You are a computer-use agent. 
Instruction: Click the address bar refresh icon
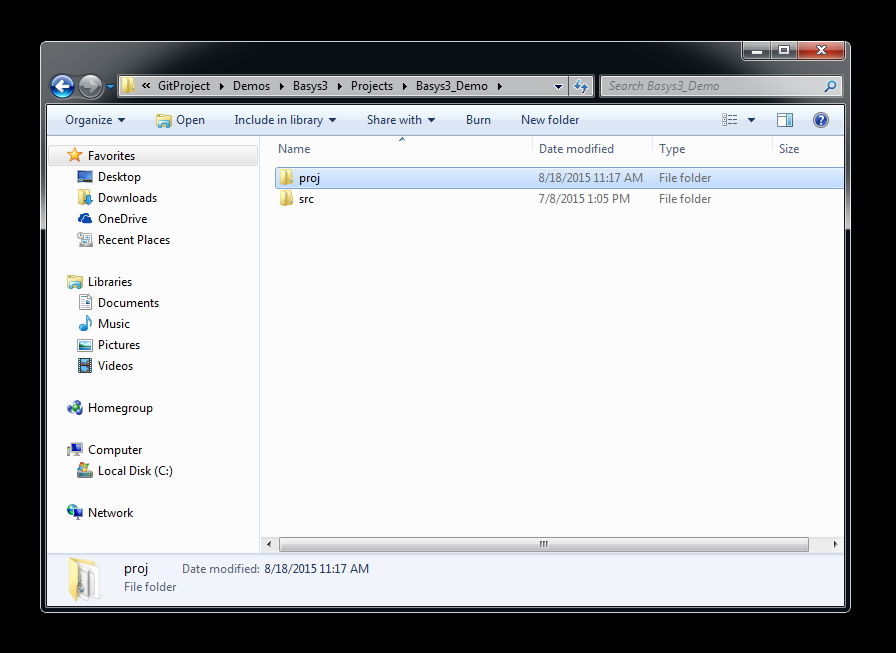581,86
